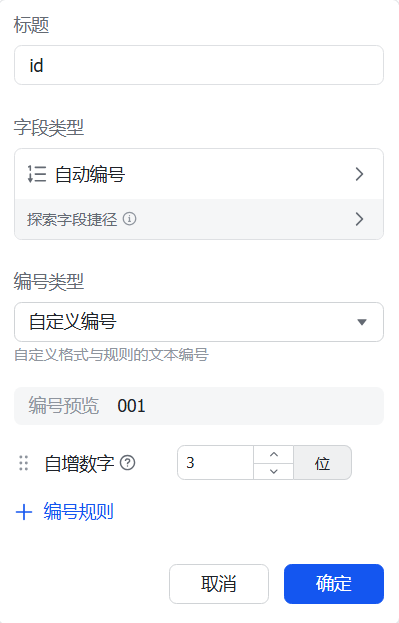Screen dimensions: 399x623
Task: Click the info icon next to 探索字段捷径
Action: pyautogui.click(x=129, y=219)
